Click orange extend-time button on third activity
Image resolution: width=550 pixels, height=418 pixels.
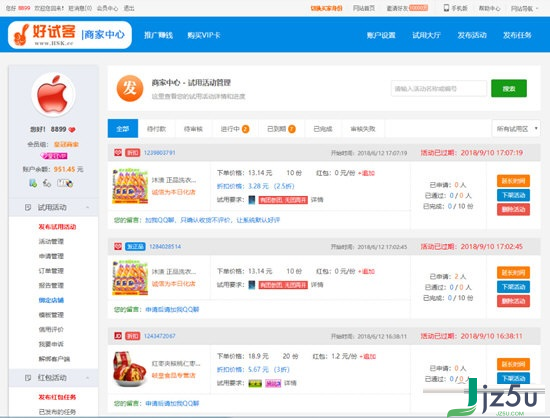[513, 364]
